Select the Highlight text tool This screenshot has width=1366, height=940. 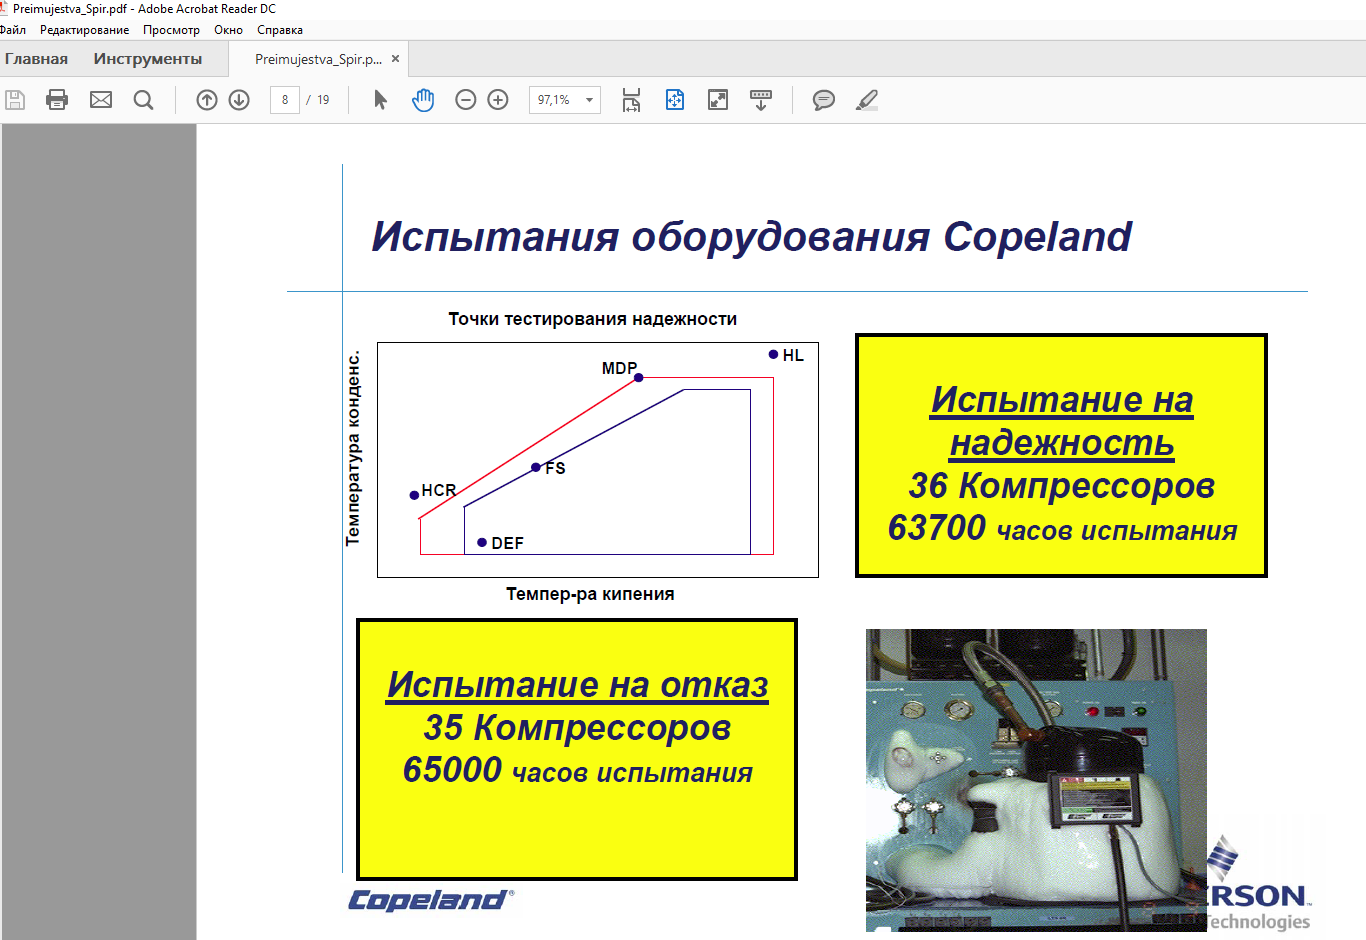coord(867,100)
